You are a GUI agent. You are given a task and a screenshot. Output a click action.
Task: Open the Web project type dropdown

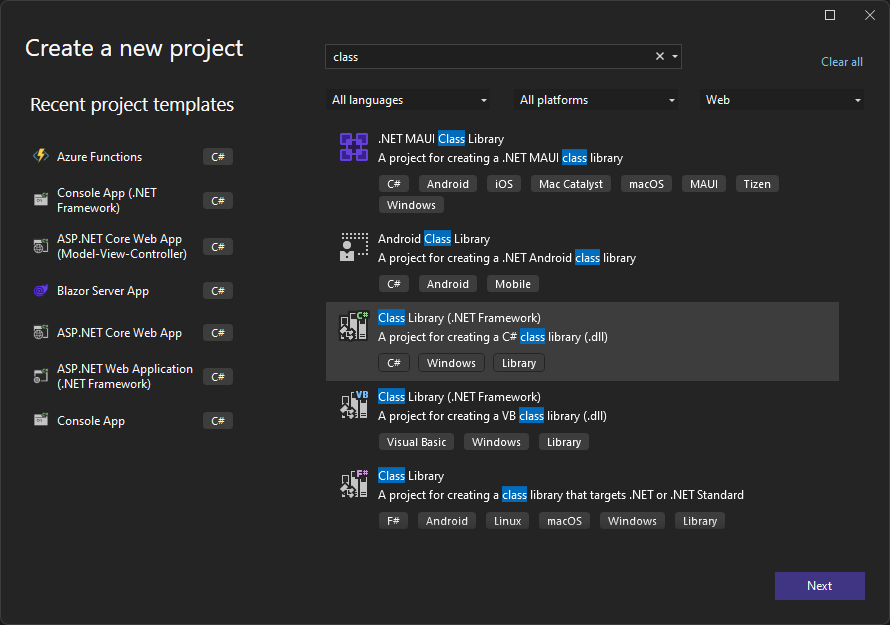tap(782, 100)
